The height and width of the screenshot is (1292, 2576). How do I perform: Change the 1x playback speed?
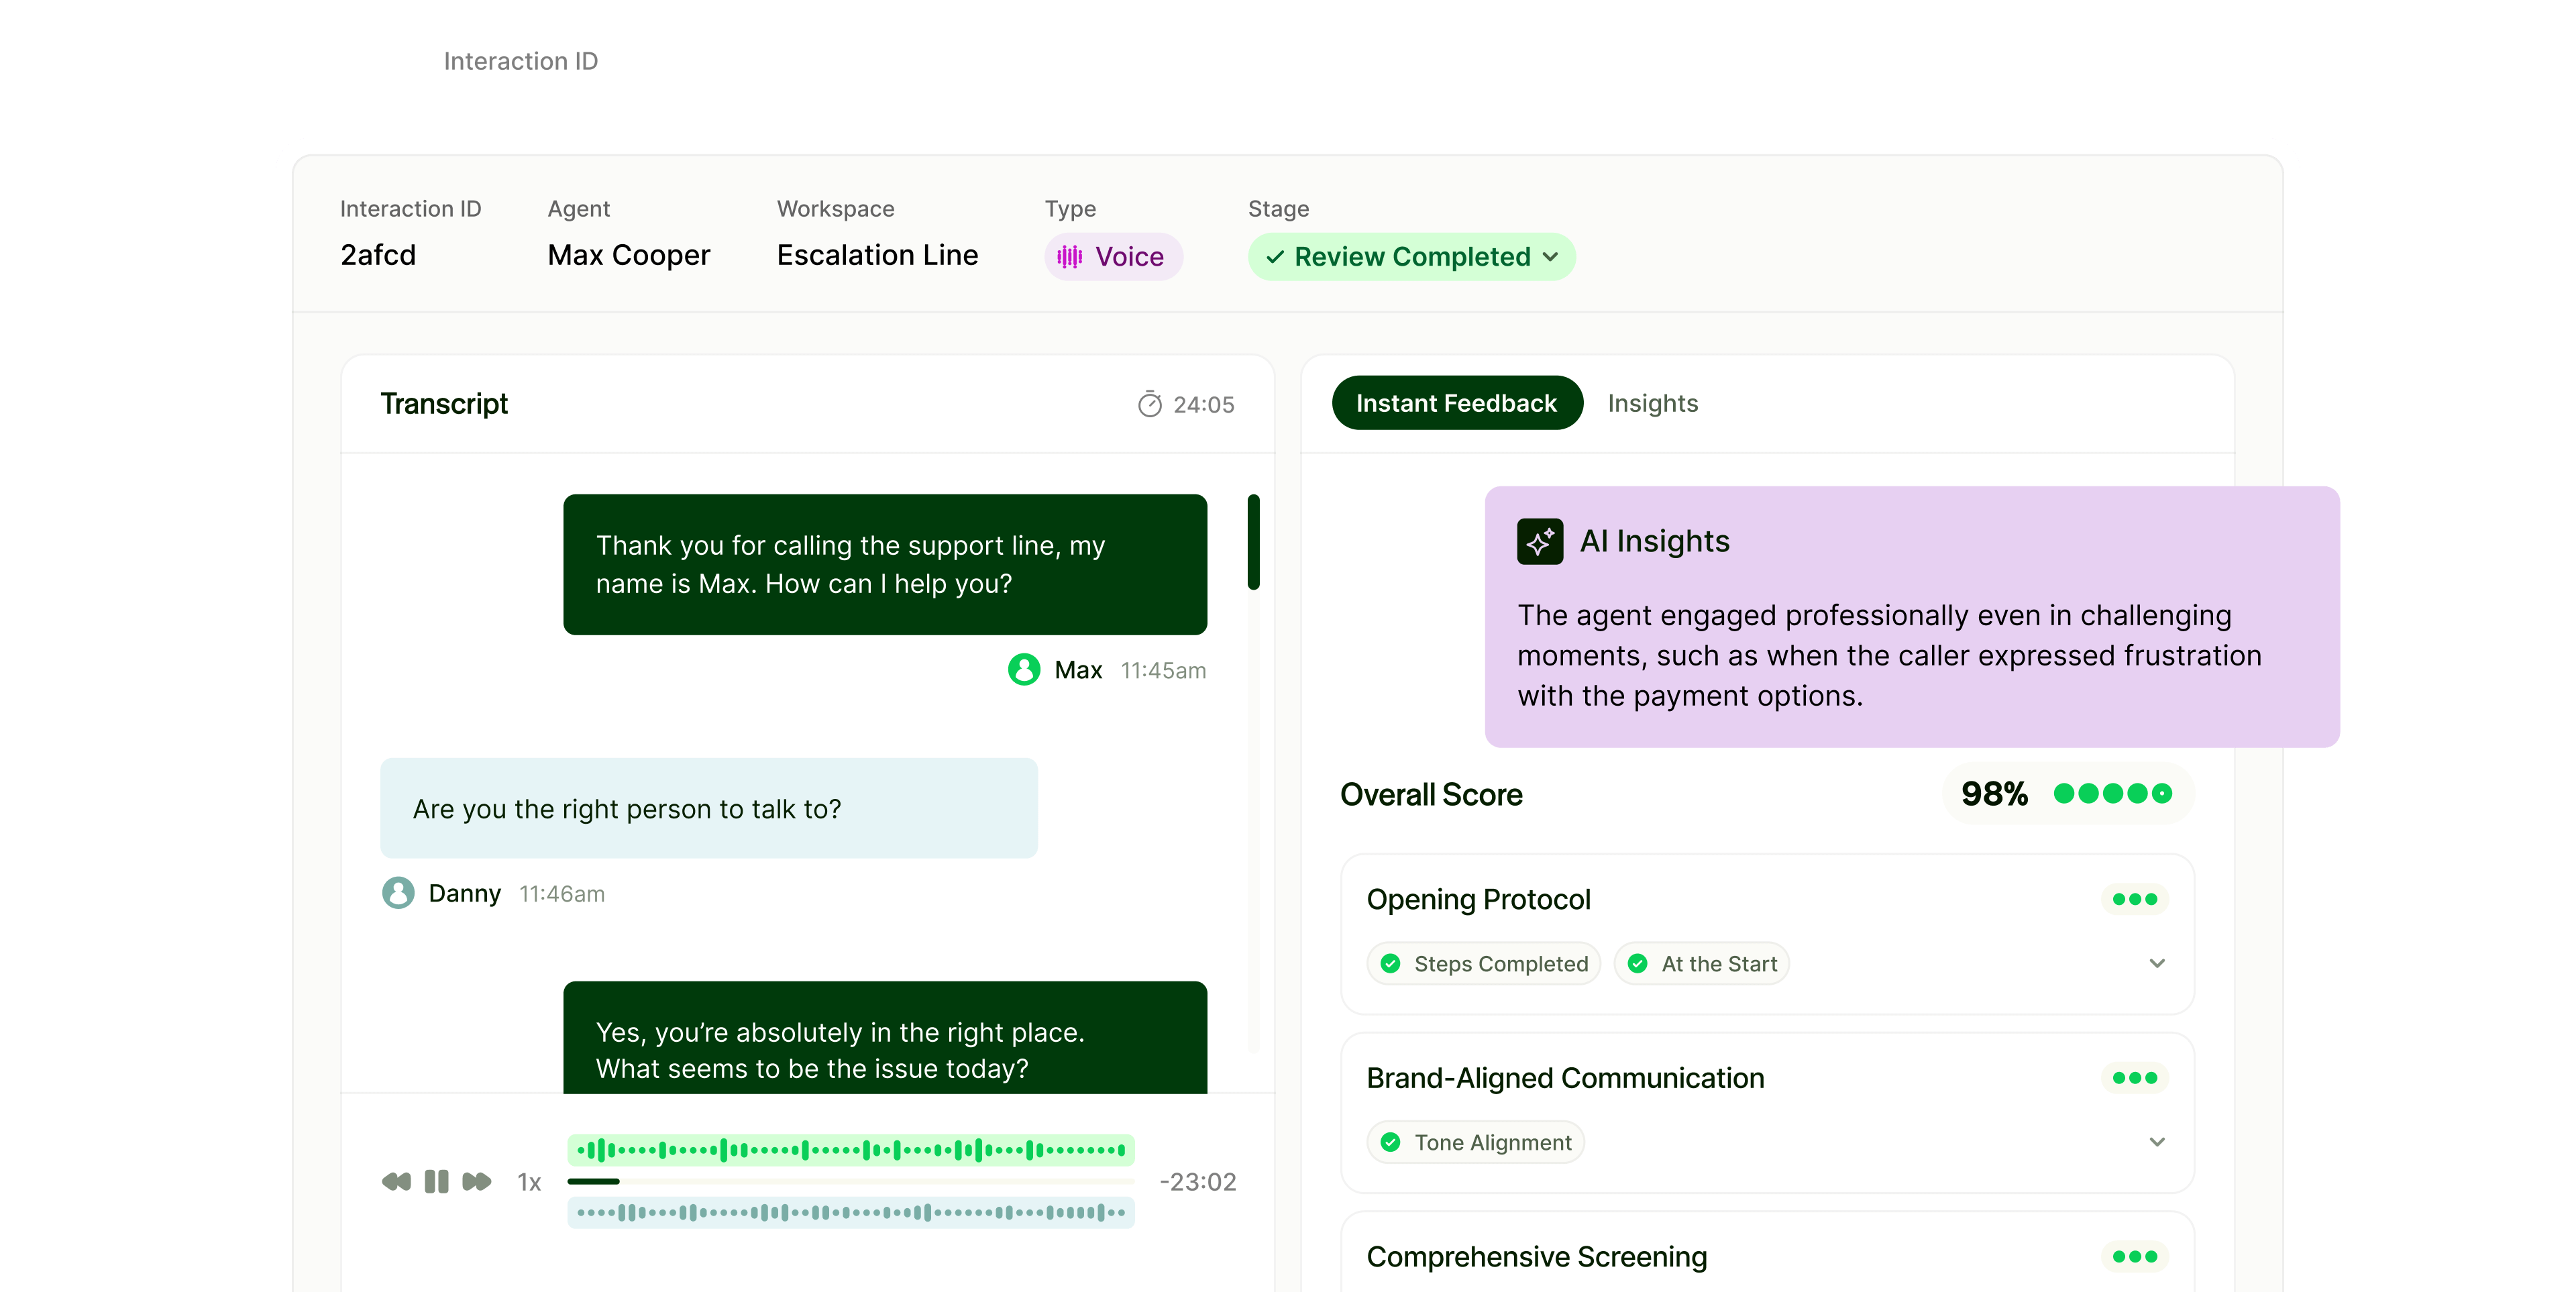[x=528, y=1182]
